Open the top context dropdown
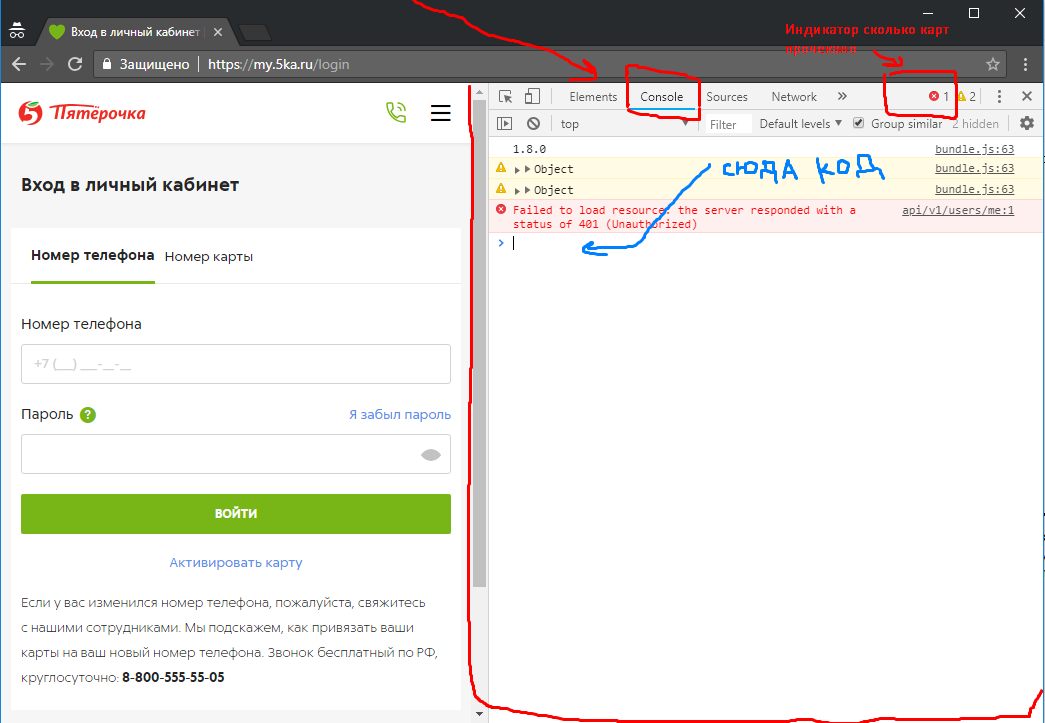1045x723 pixels. (624, 124)
